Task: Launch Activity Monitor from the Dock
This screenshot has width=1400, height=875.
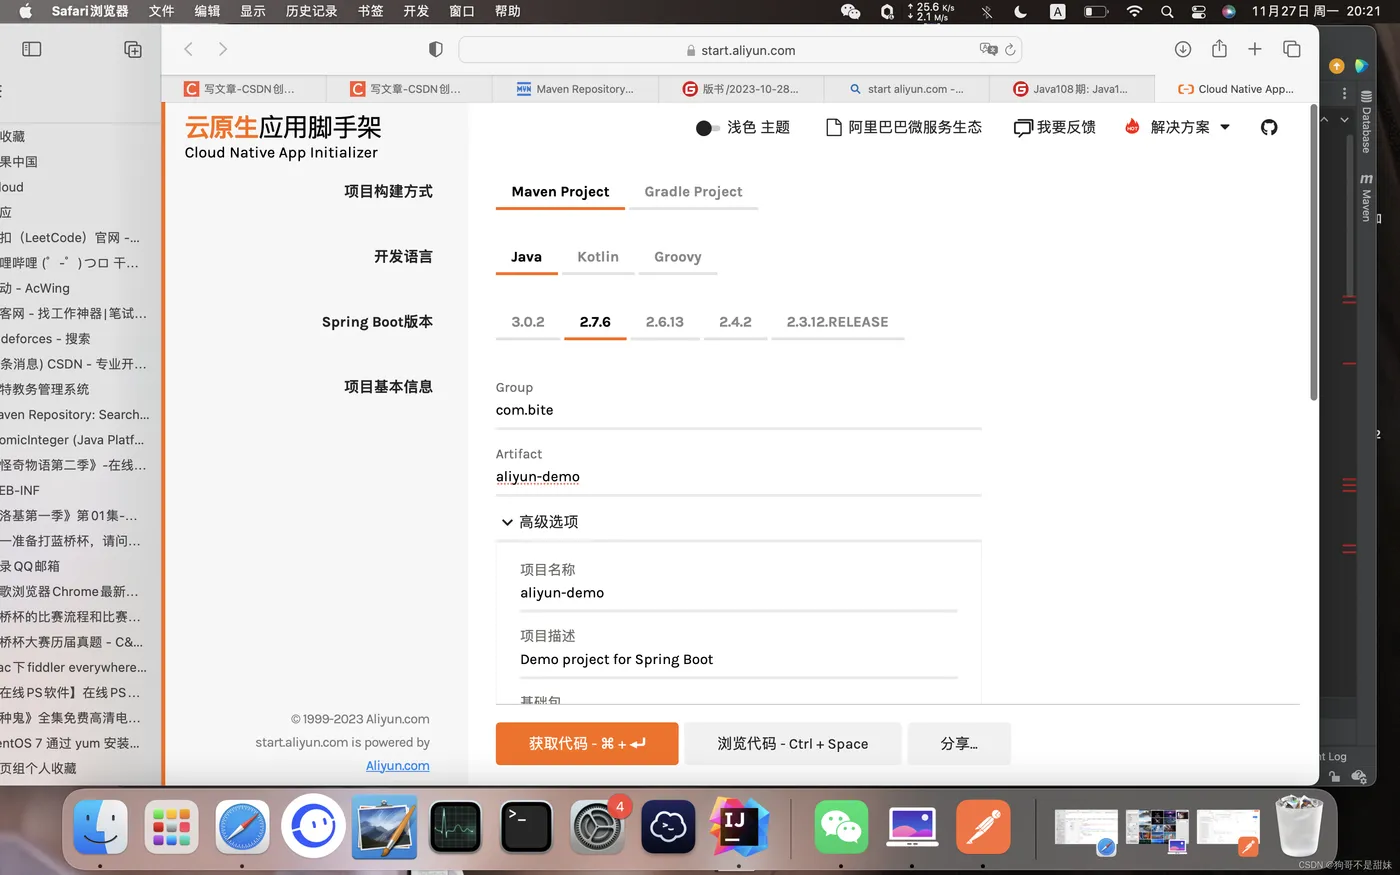Action: point(456,827)
